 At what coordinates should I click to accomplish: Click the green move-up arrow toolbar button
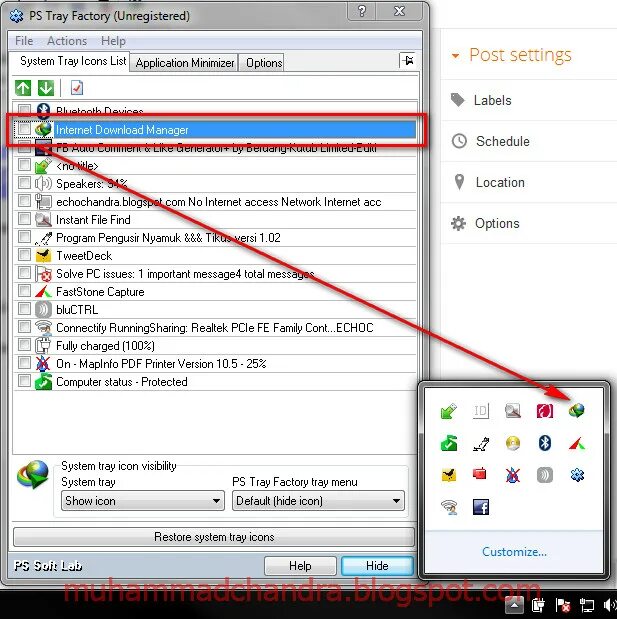pyautogui.click(x=23, y=88)
